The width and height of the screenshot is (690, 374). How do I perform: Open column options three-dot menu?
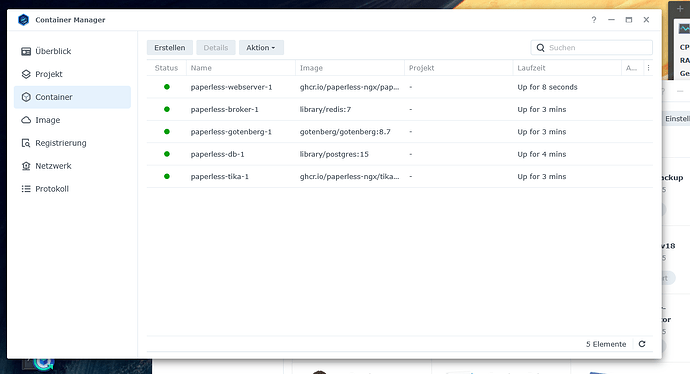pos(648,68)
